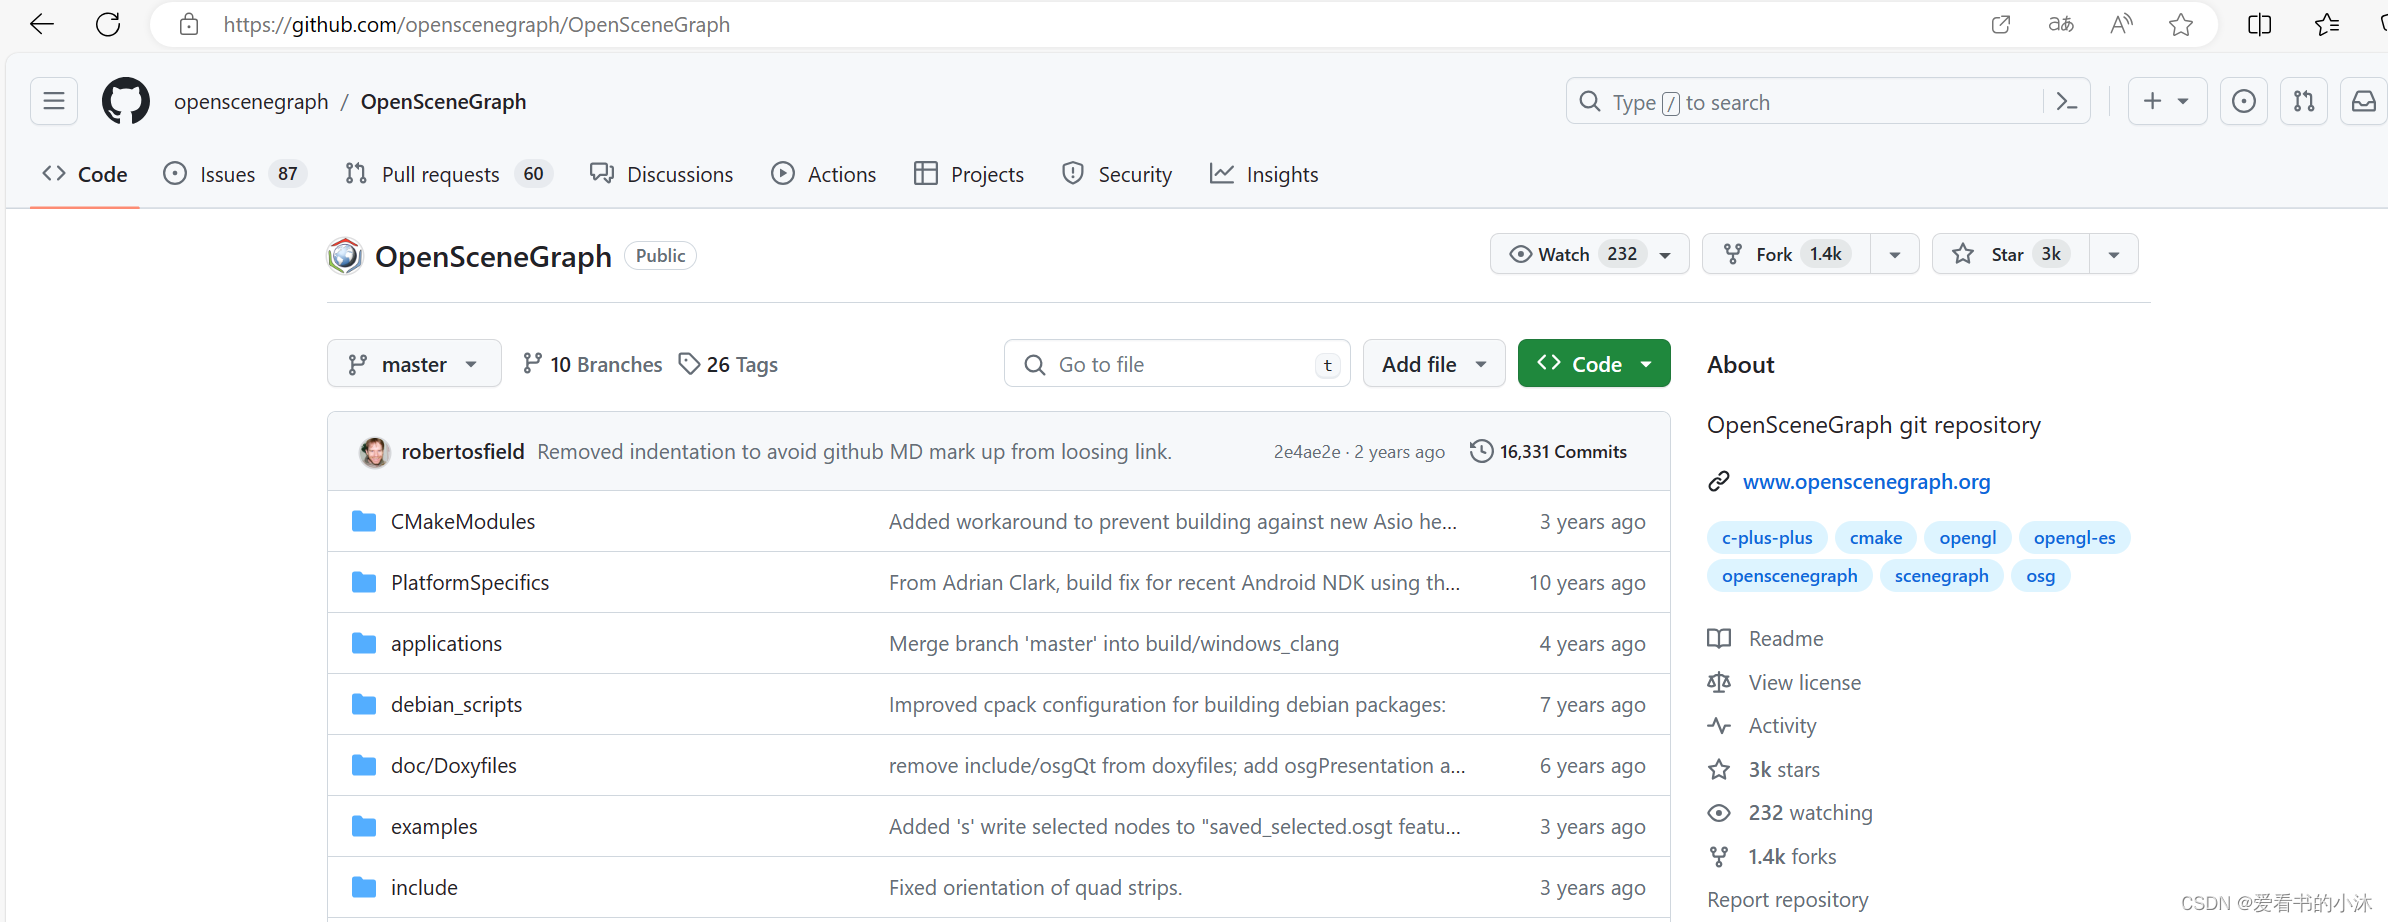2388x922 pixels.
Task: Open the Readme link in About
Action: [1766, 638]
